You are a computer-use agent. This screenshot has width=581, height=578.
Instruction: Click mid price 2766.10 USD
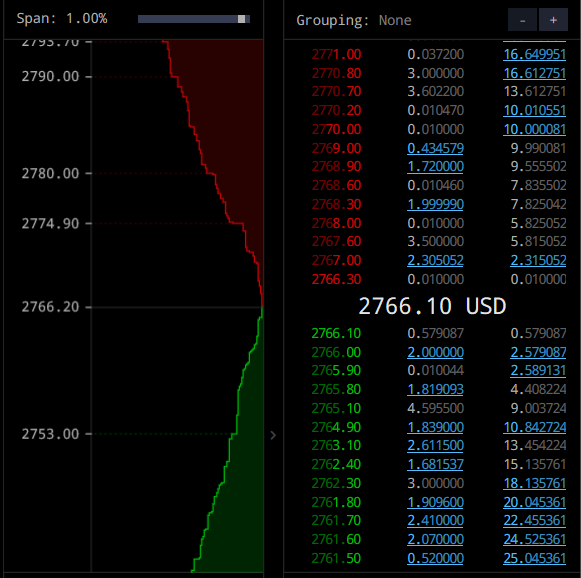pos(432,306)
